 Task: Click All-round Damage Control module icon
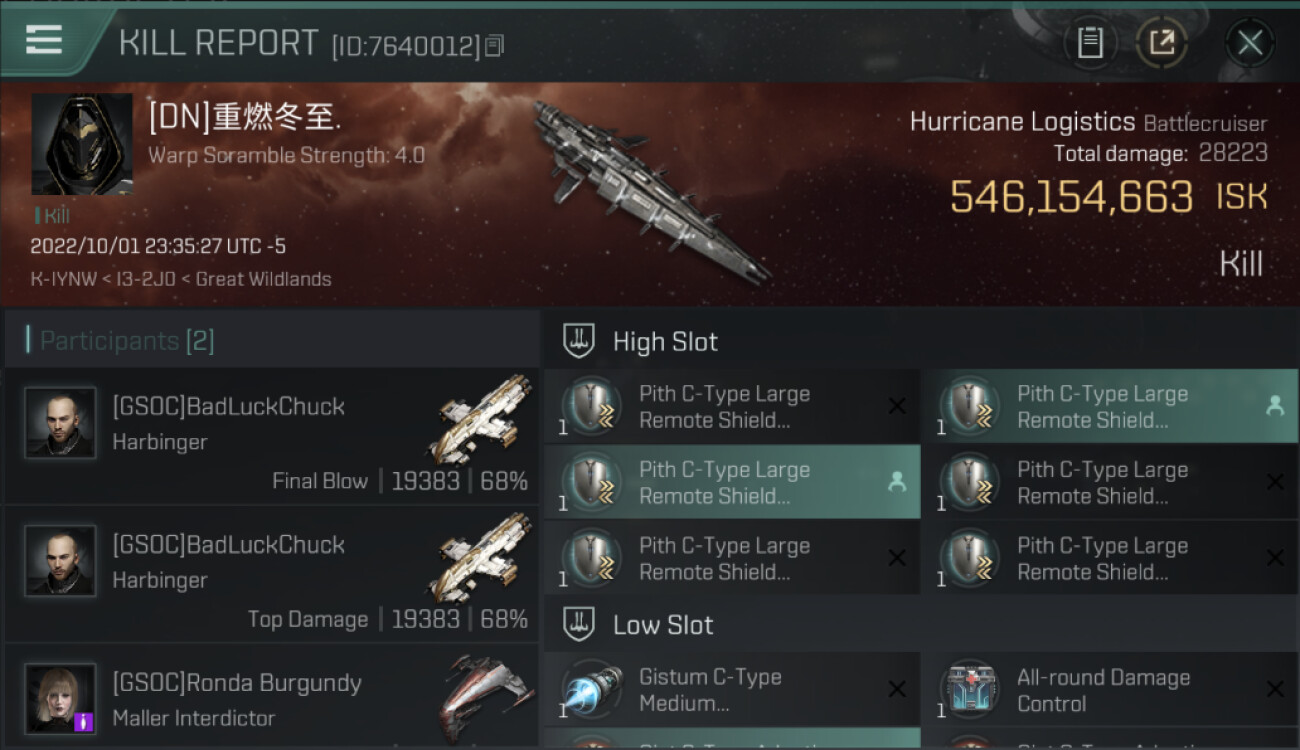969,690
